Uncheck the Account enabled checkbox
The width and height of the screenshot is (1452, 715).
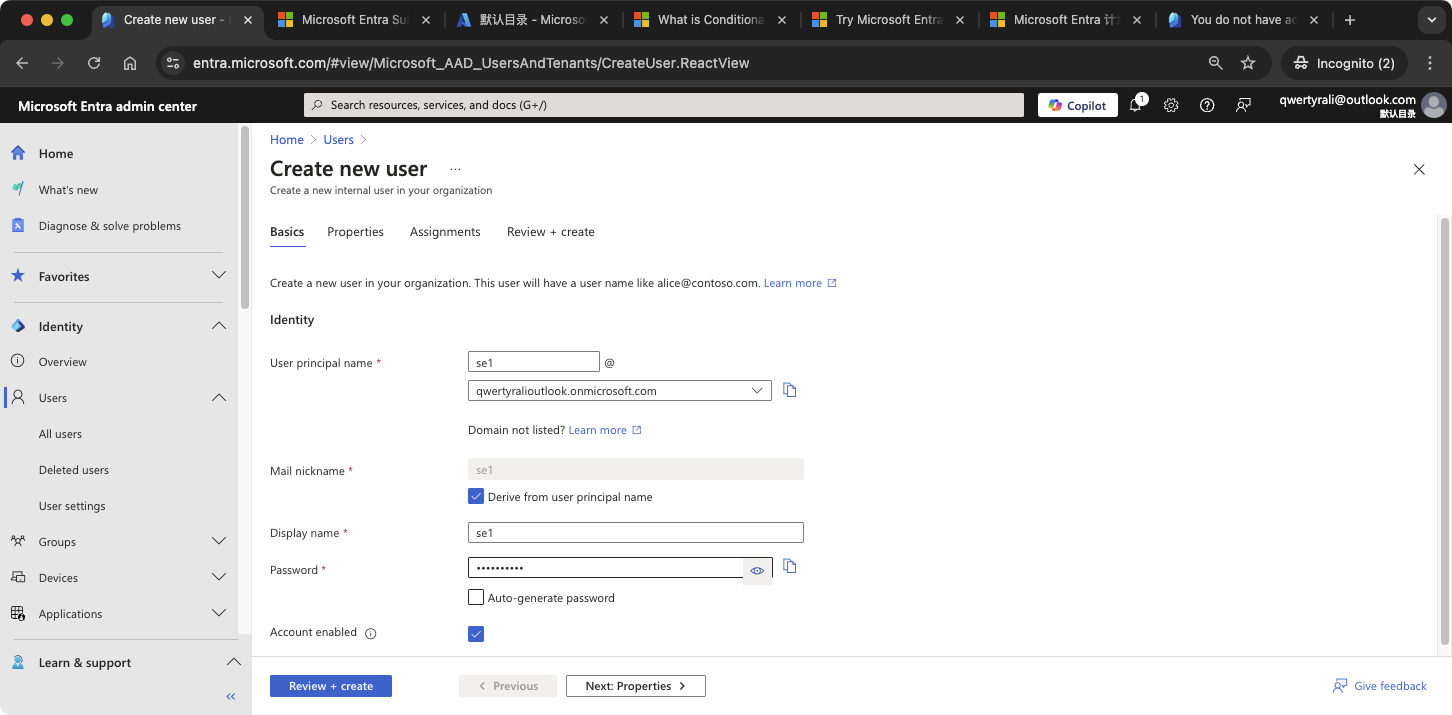[x=476, y=634]
